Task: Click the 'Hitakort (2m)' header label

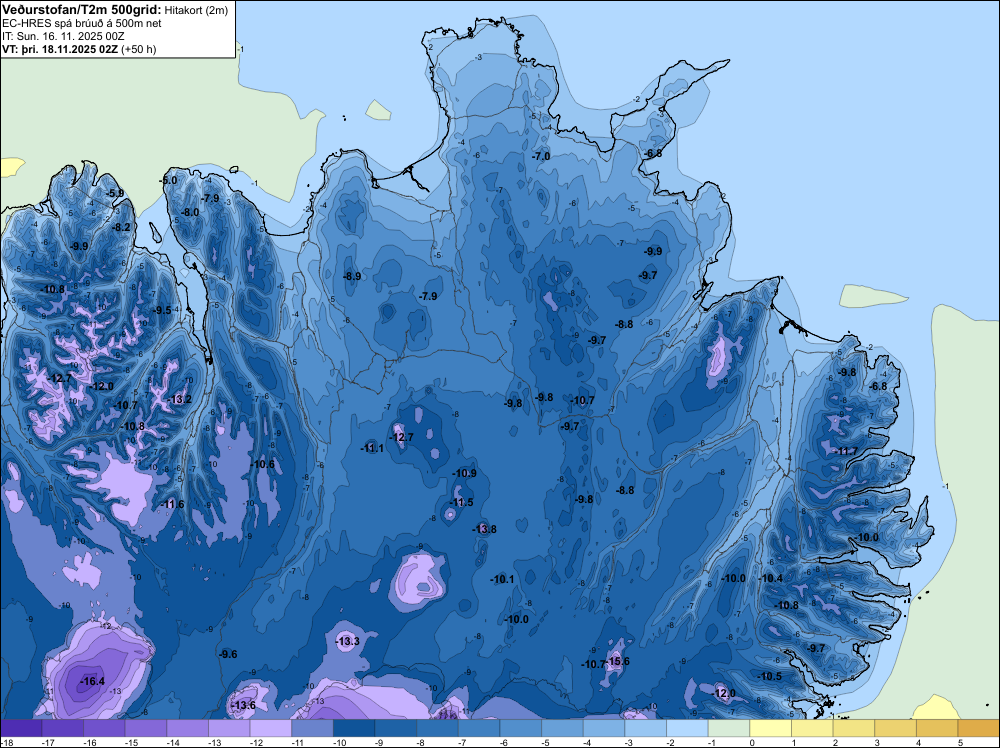Action: (196, 10)
